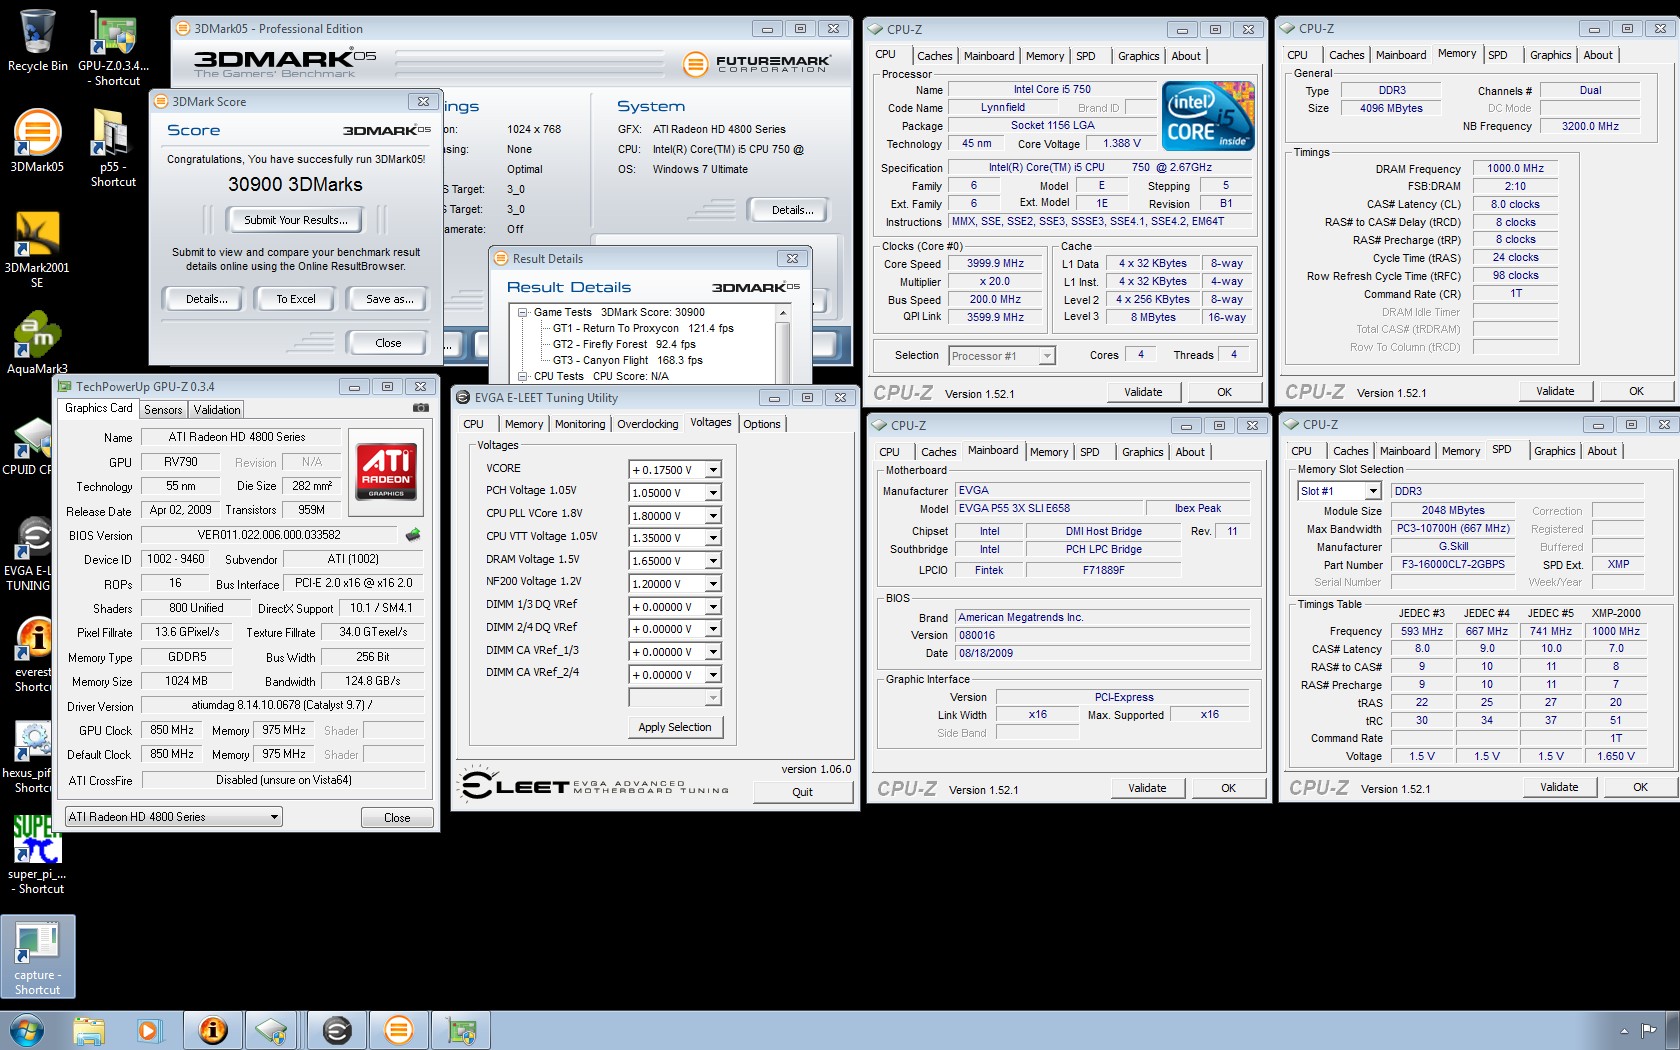Click Apply Selection in E-LEET

click(x=675, y=727)
